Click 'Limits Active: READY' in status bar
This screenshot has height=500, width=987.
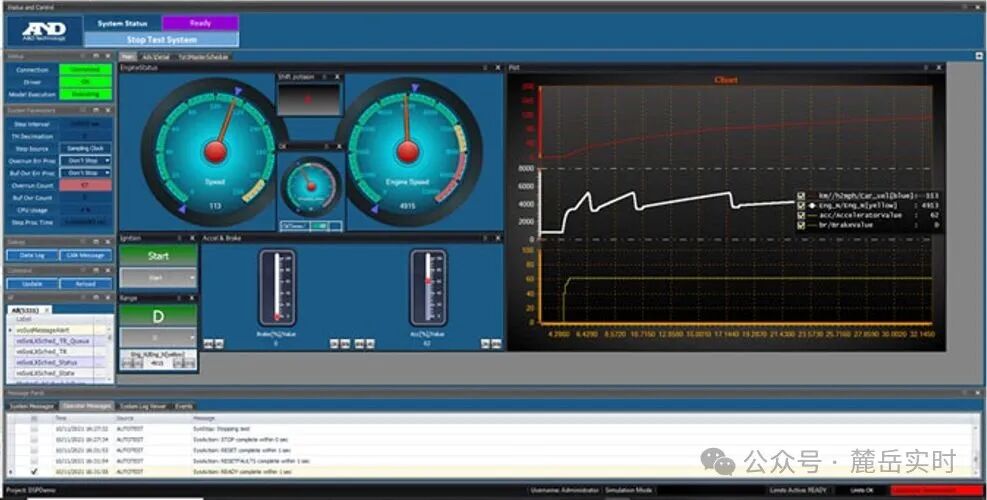coord(798,490)
